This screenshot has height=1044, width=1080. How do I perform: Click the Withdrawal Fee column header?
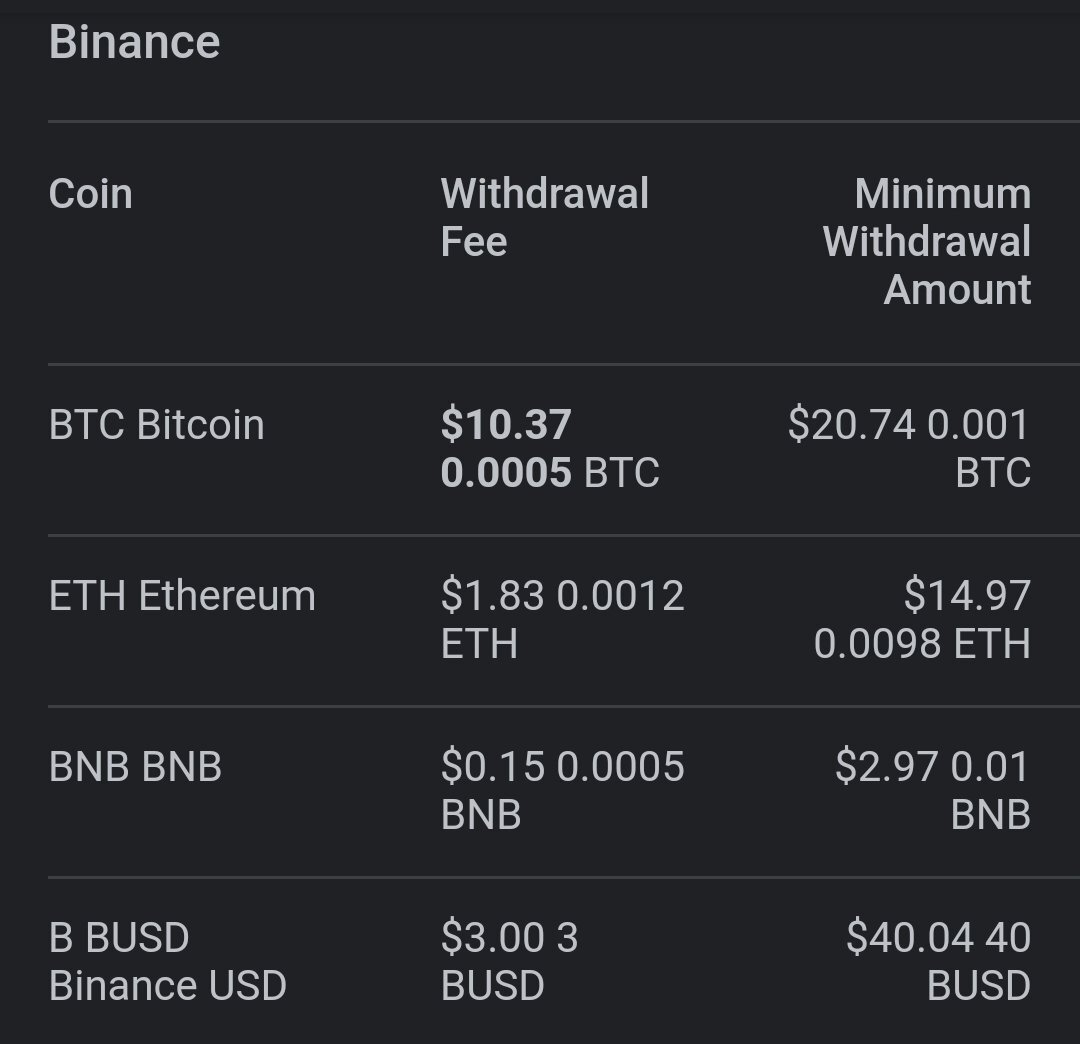point(544,217)
